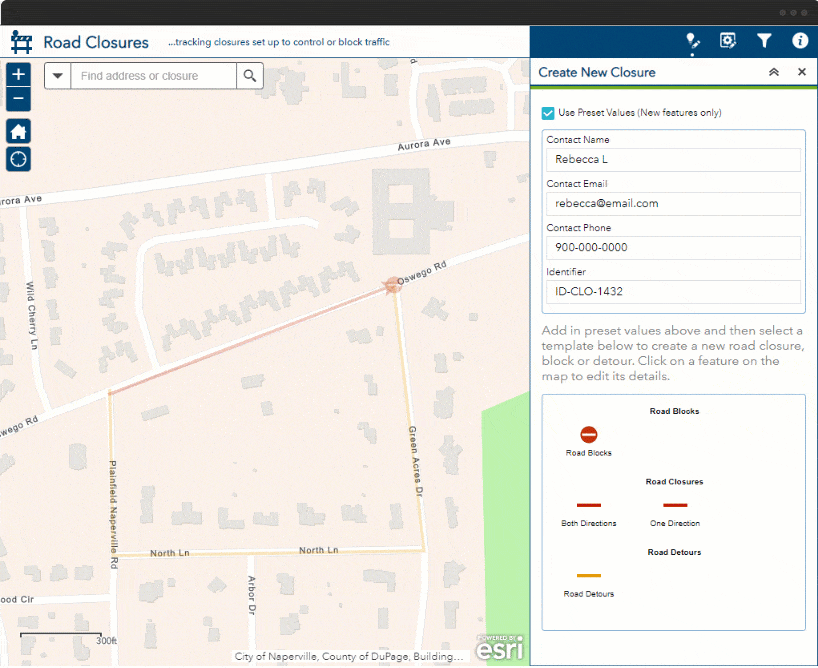Open the info about panel
This screenshot has height=668, width=818.
click(x=800, y=41)
